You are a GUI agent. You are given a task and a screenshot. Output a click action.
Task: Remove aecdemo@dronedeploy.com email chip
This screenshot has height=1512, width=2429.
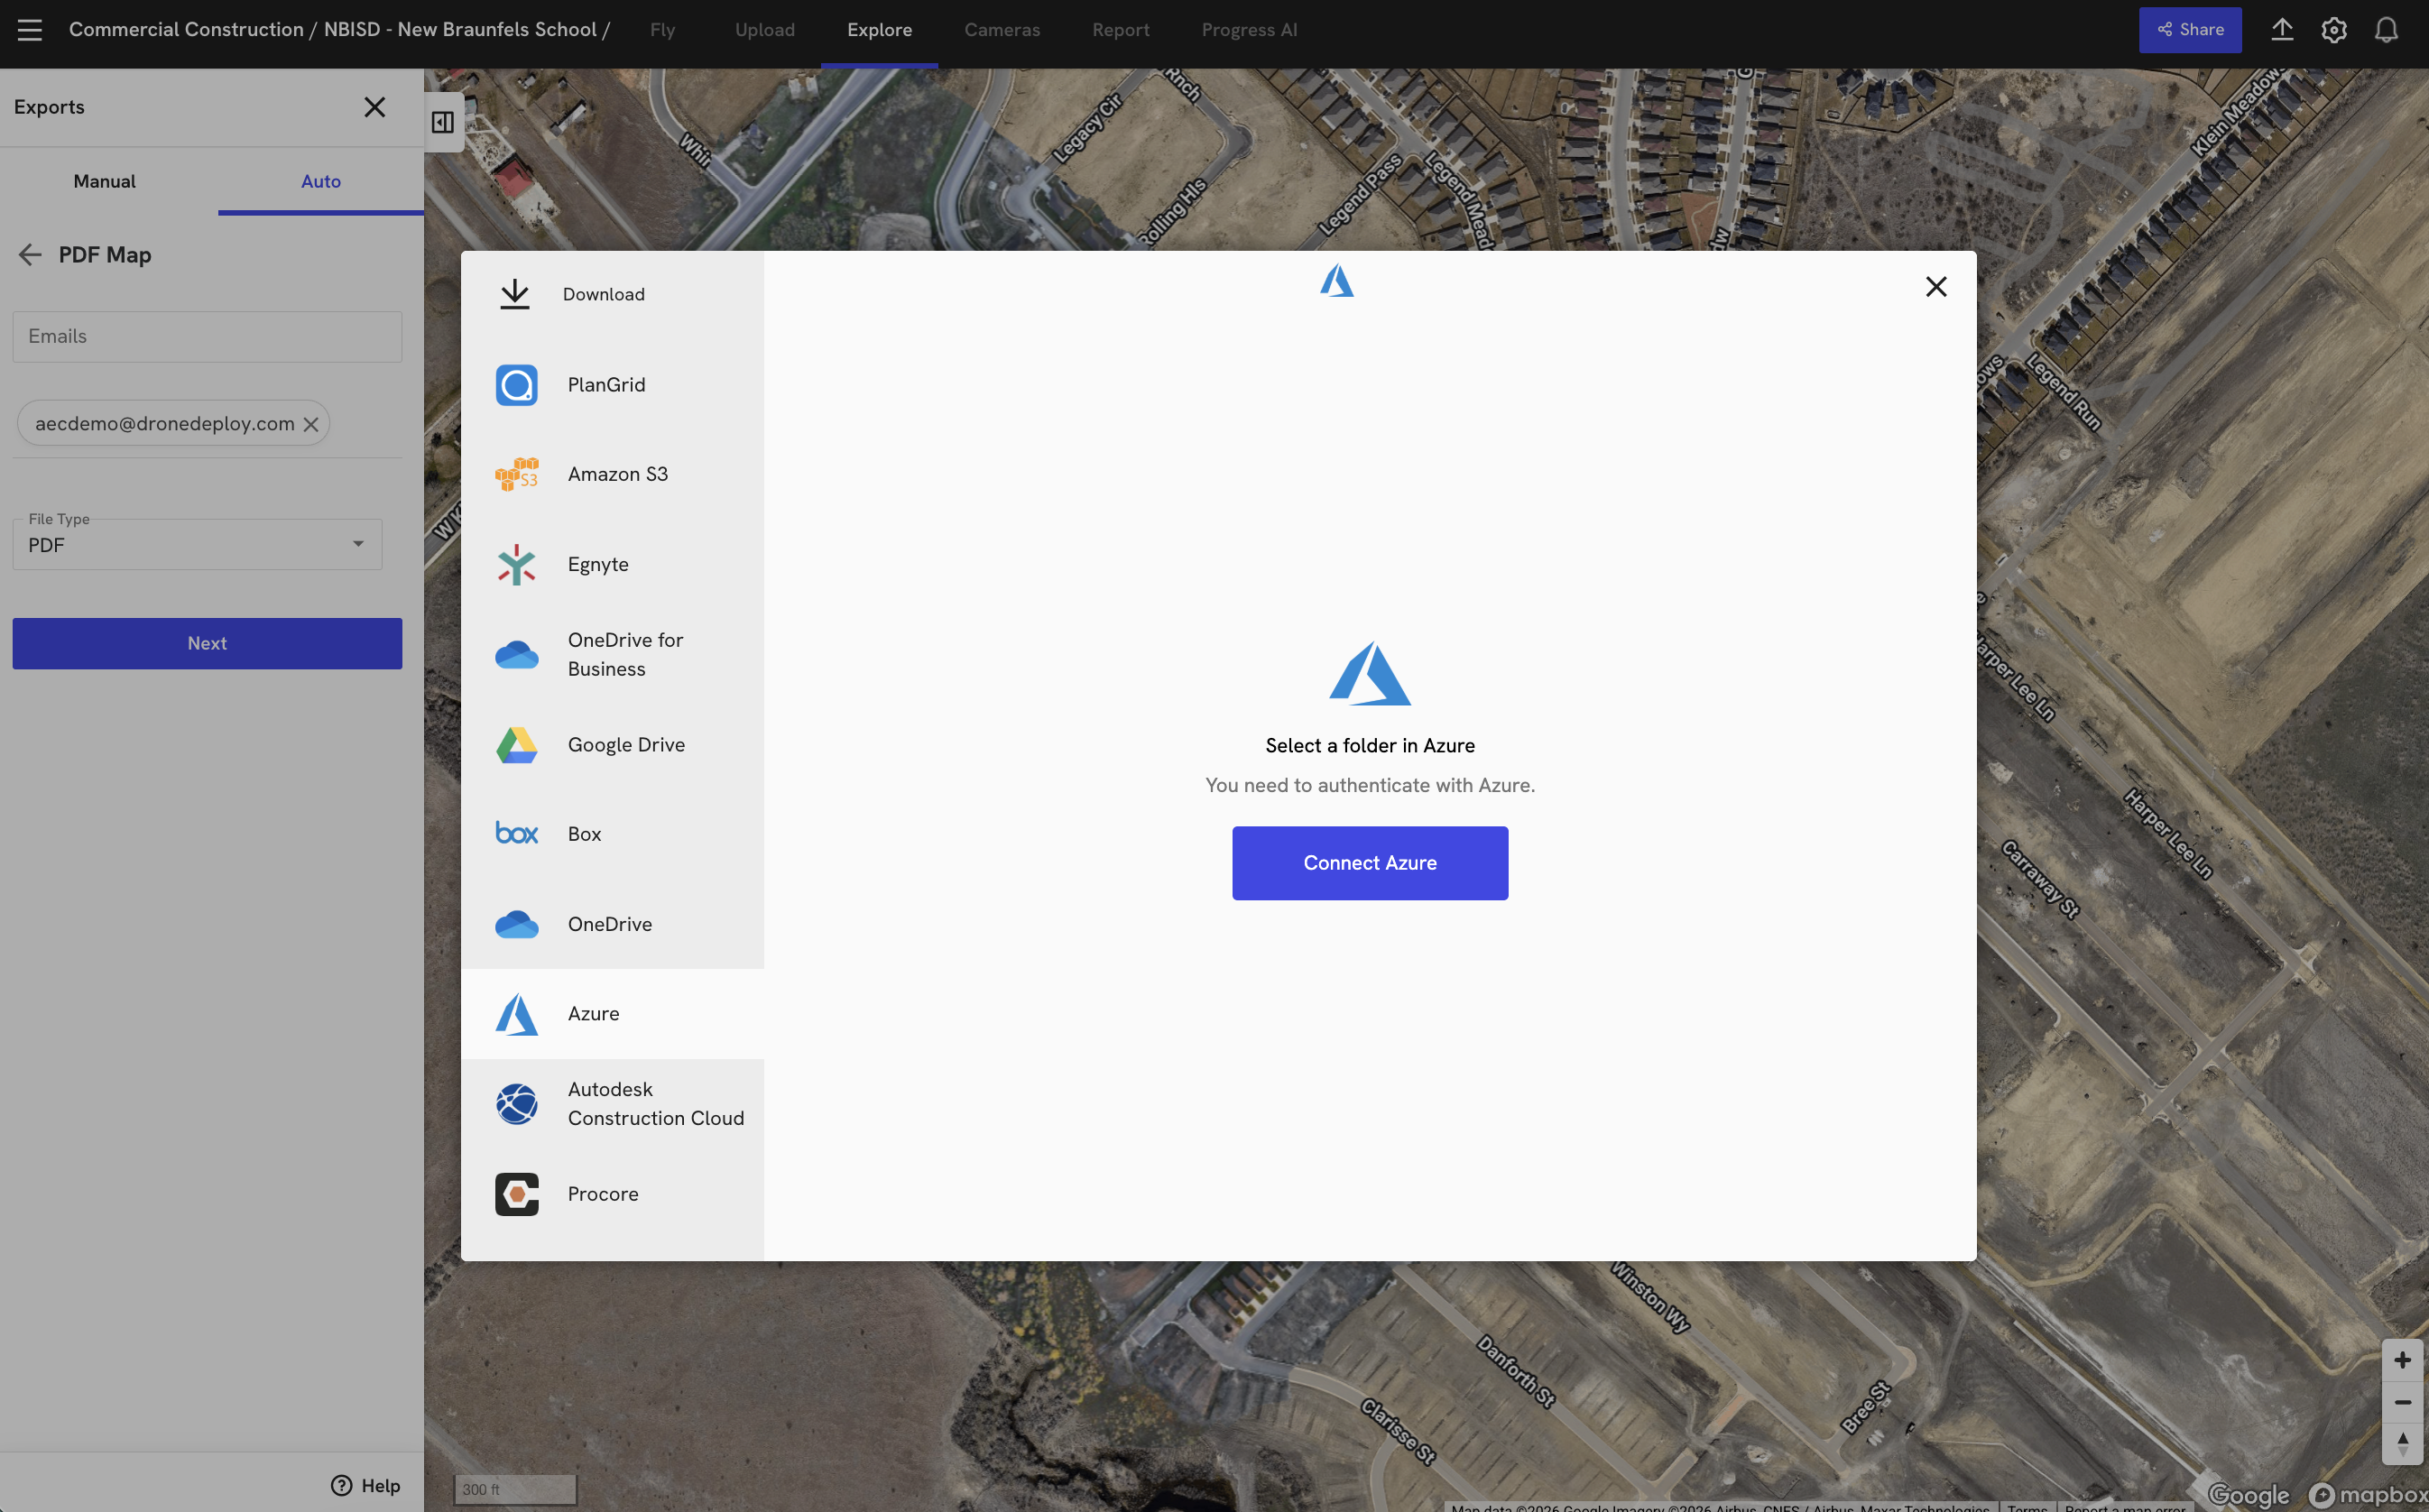click(x=311, y=424)
